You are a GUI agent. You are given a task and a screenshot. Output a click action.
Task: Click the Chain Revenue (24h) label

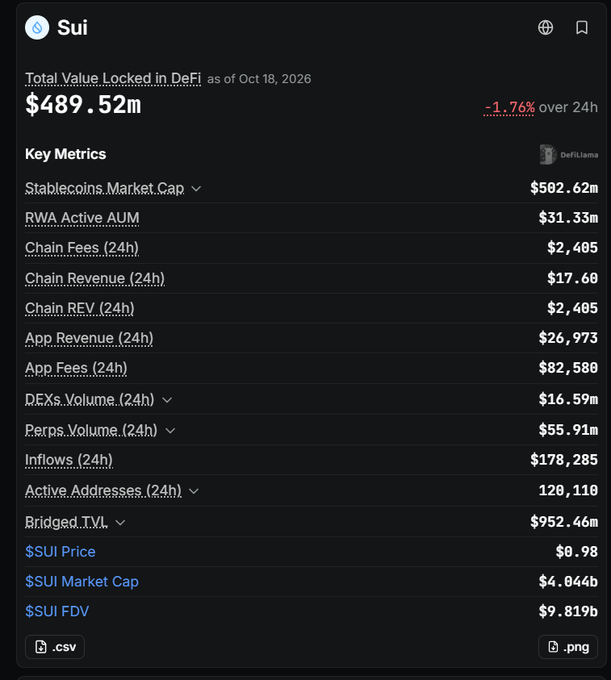pos(95,278)
